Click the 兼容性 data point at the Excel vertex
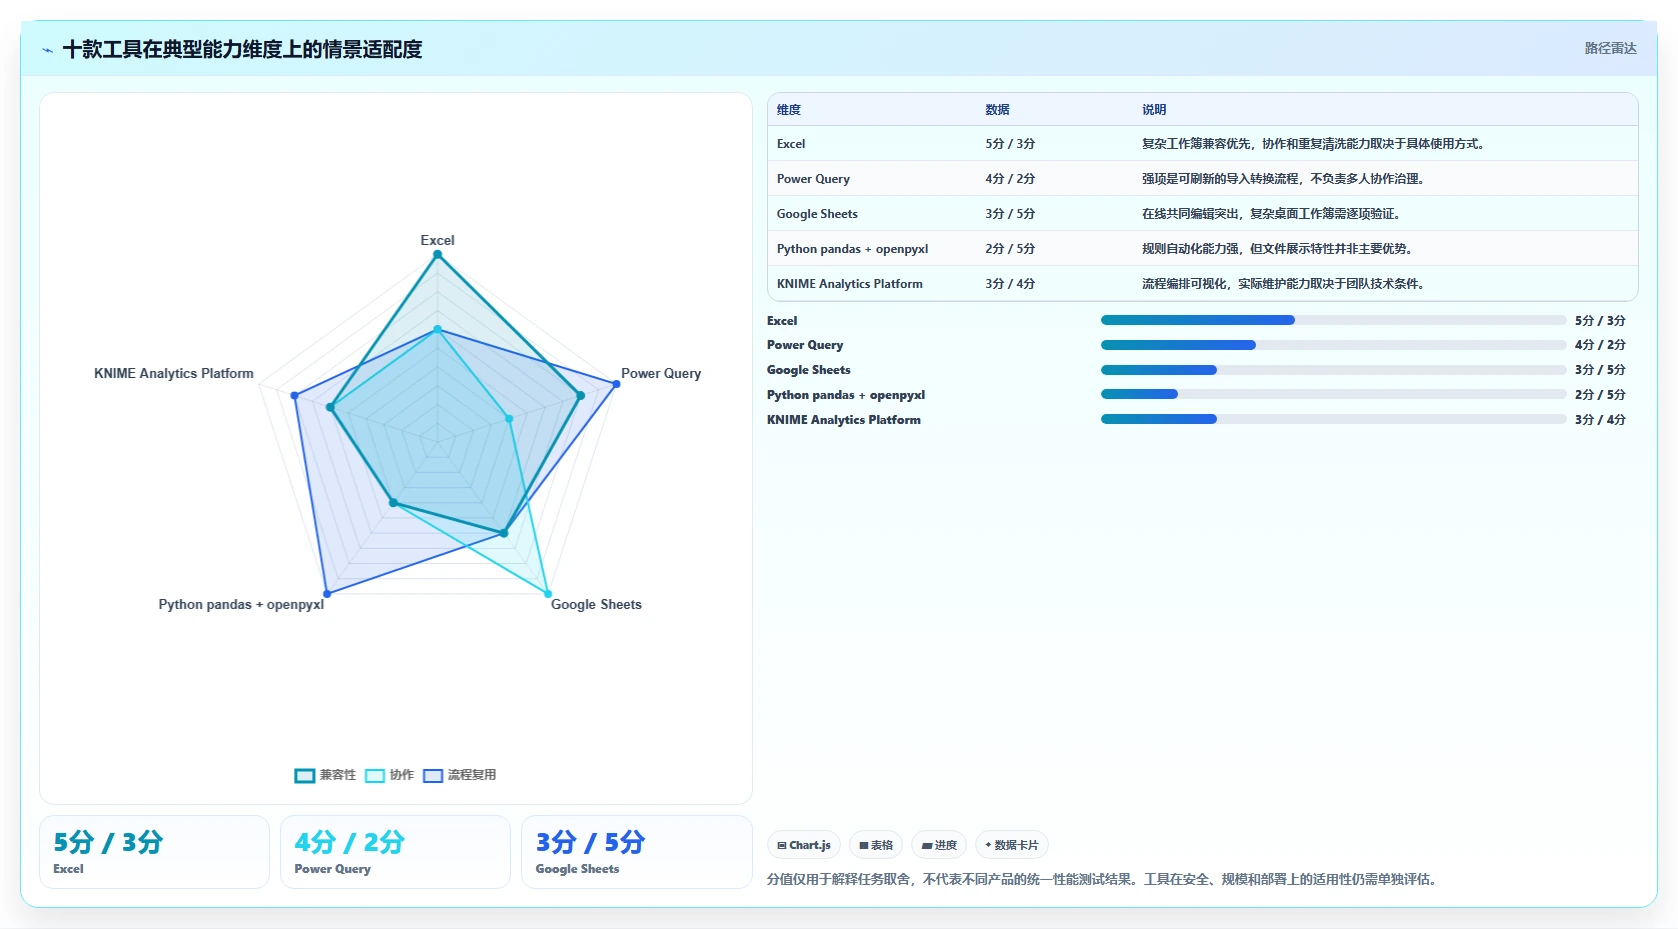 pos(437,255)
